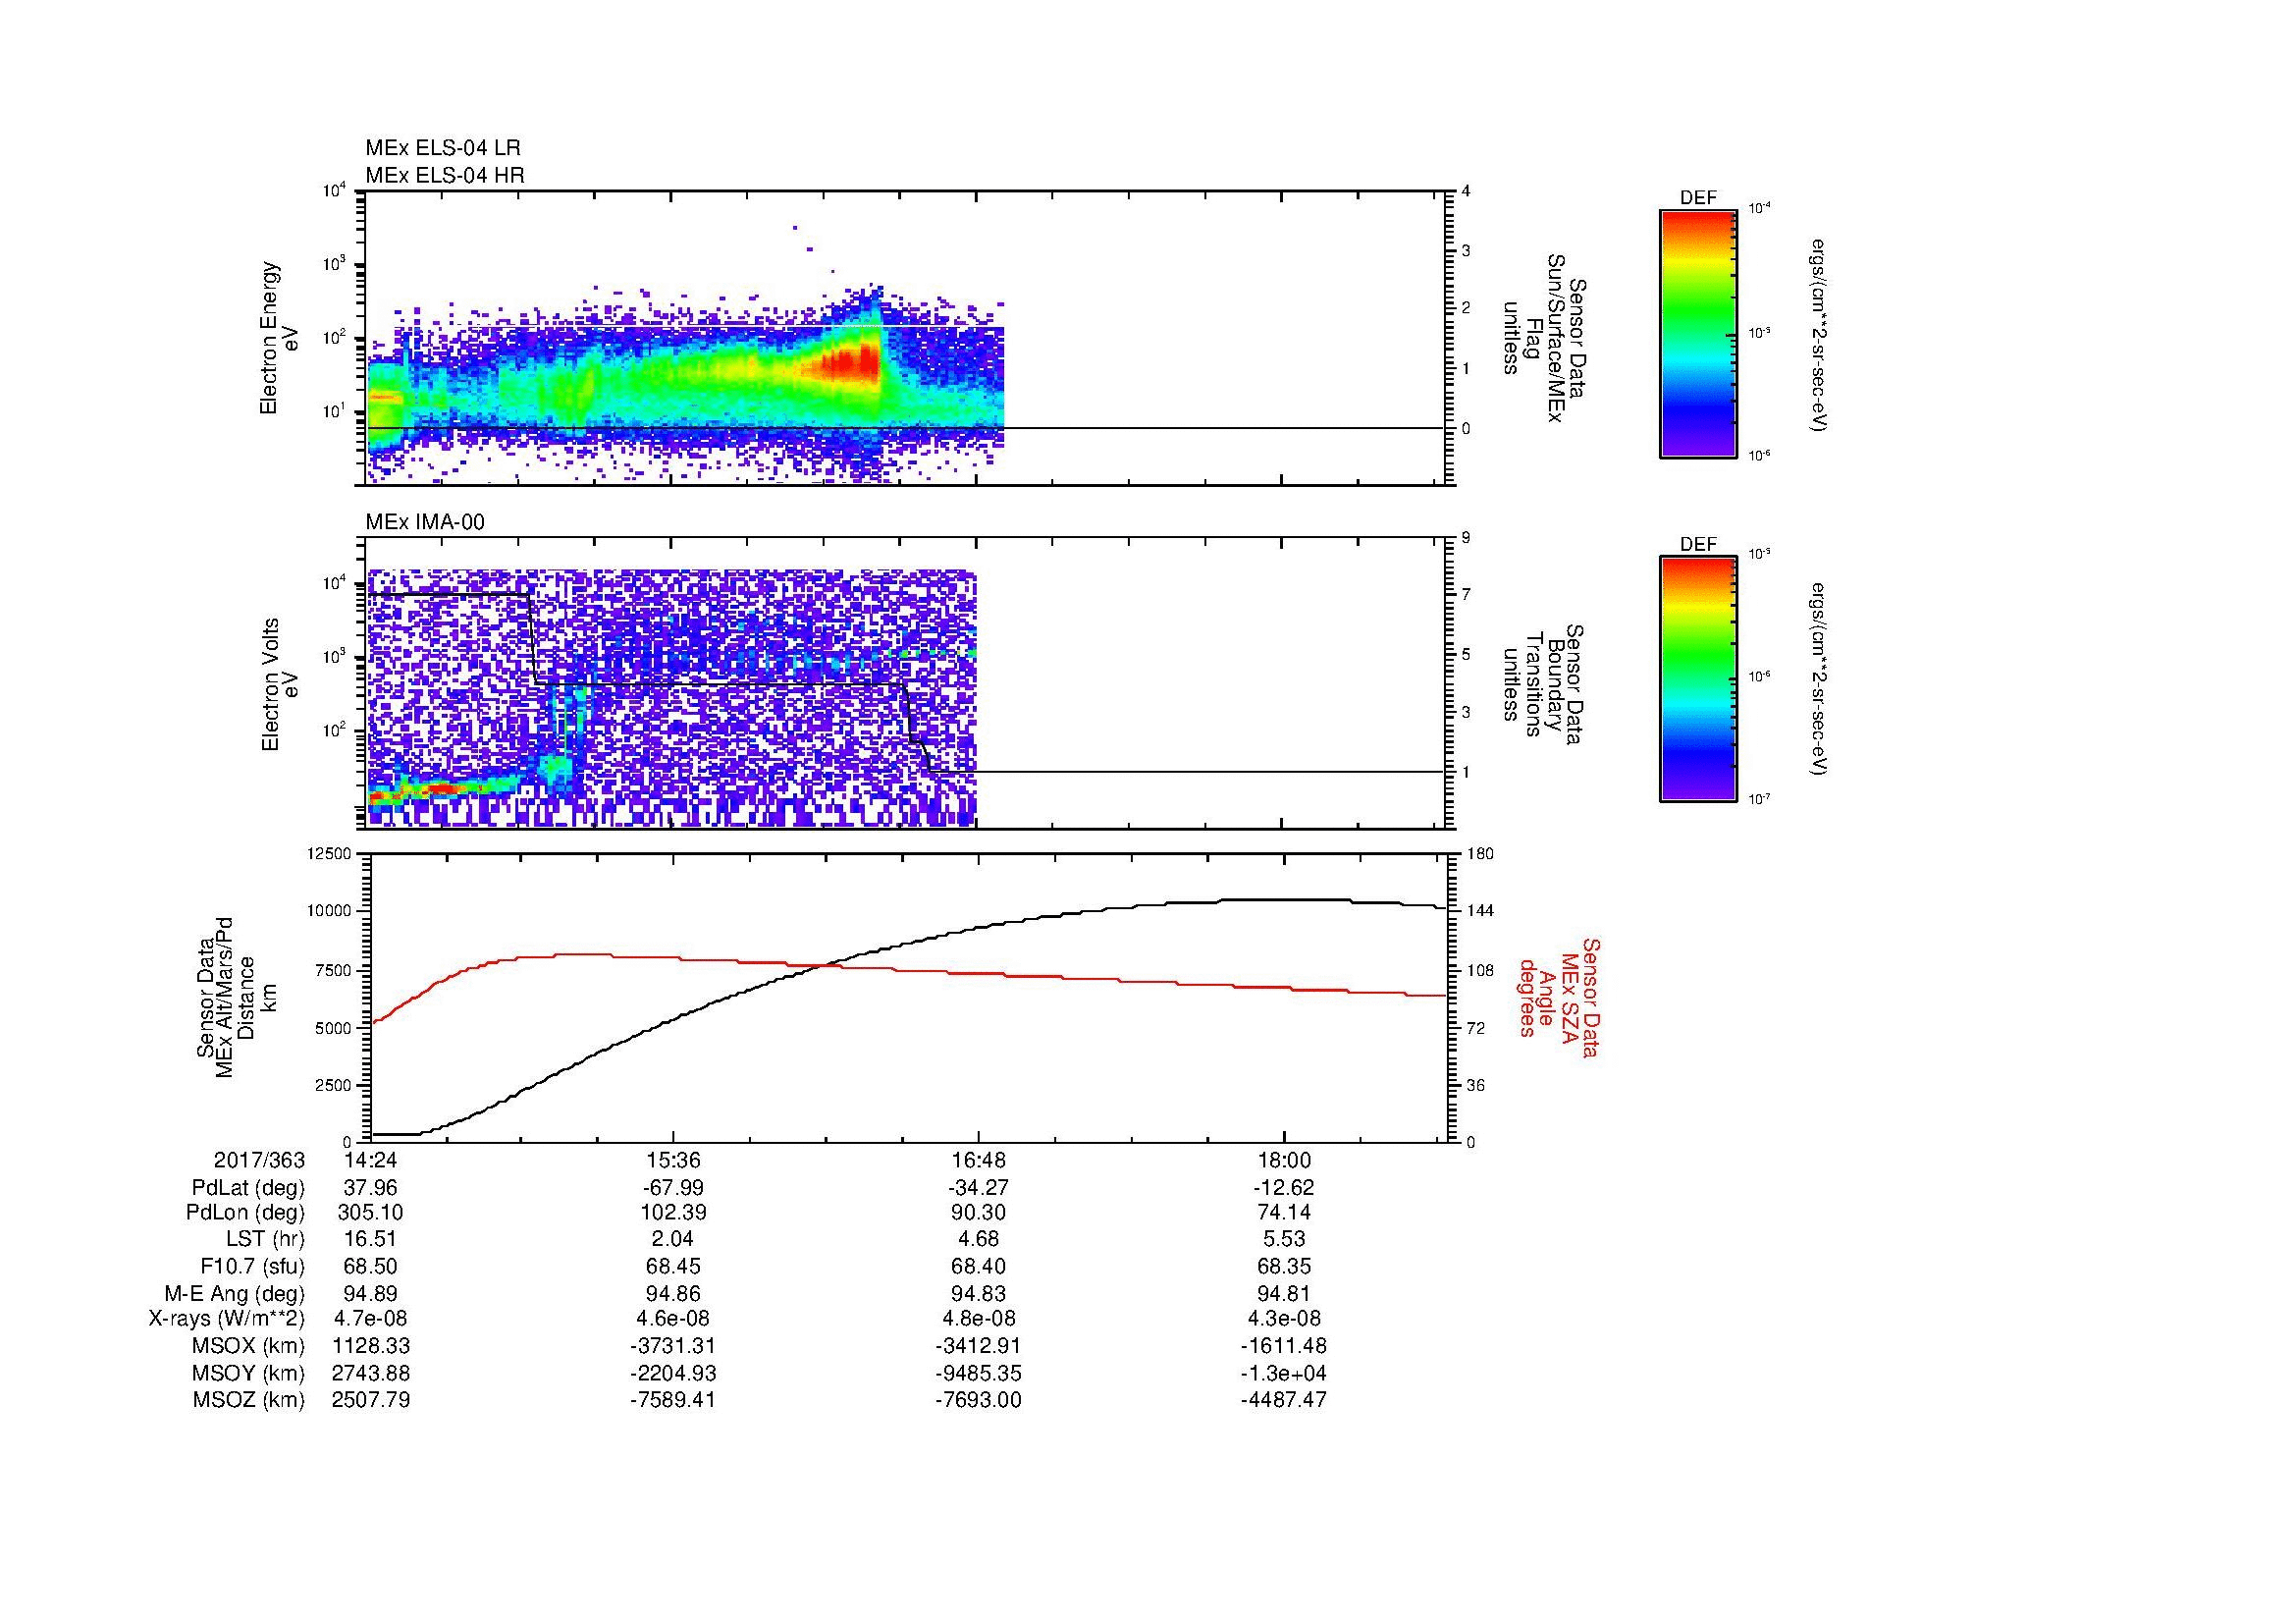Screen dimensions: 2296x1623
Task: Click the 'MEx ELS-04 LR' panel title
Action: [443, 148]
